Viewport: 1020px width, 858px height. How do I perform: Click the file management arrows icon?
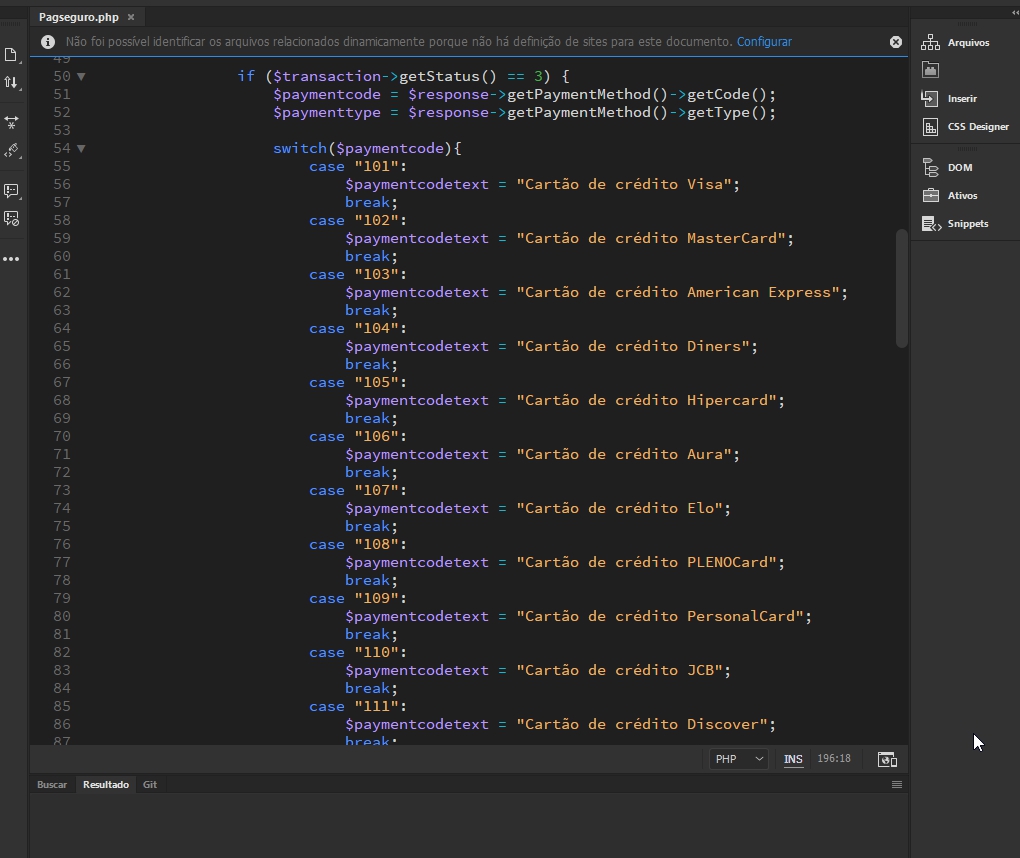point(11,82)
